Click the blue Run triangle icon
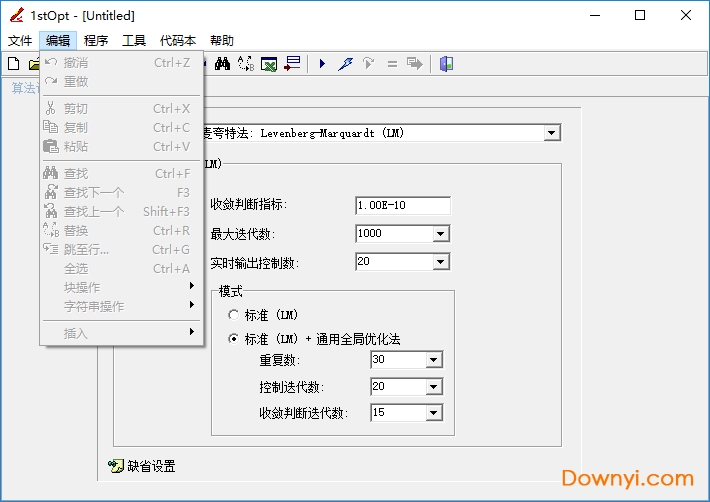Screen dimensions: 710x502 pyautogui.click(x=322, y=64)
